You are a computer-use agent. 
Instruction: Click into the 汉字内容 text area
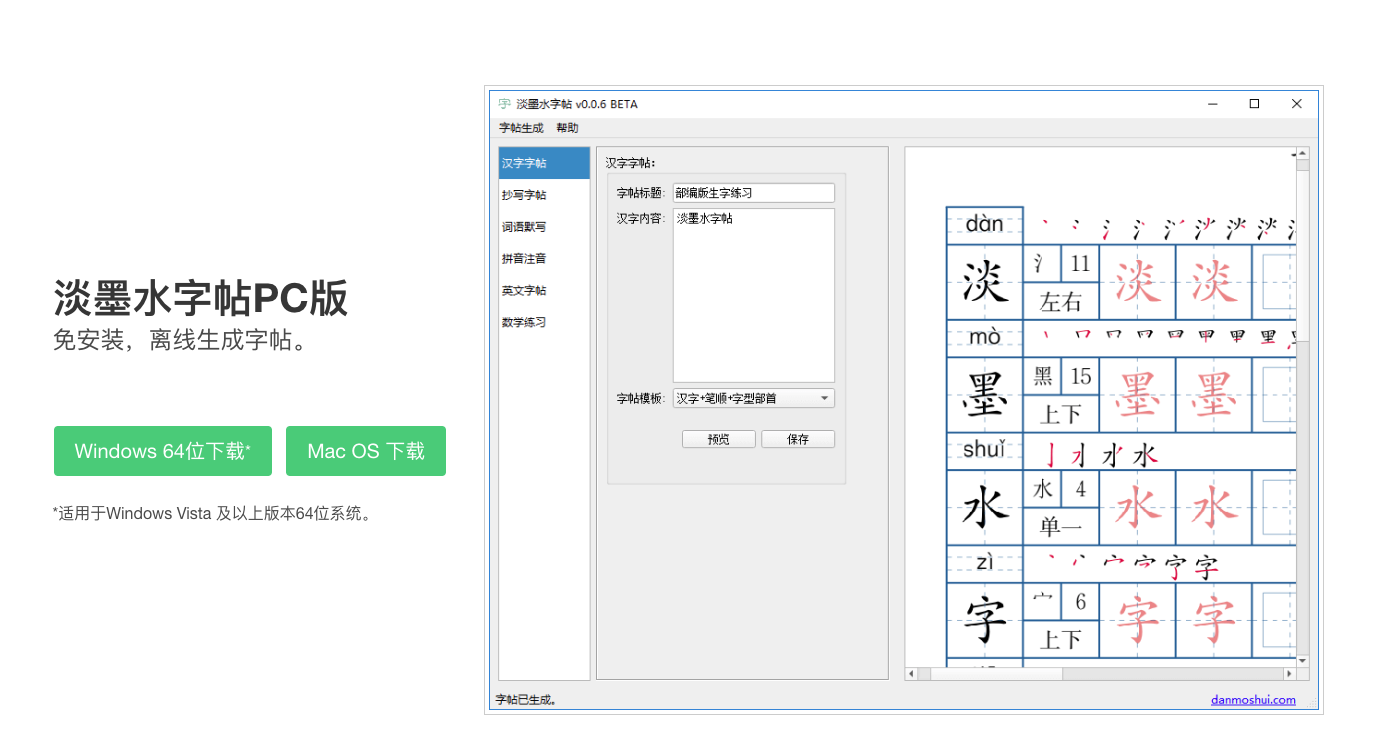pyautogui.click(x=753, y=295)
